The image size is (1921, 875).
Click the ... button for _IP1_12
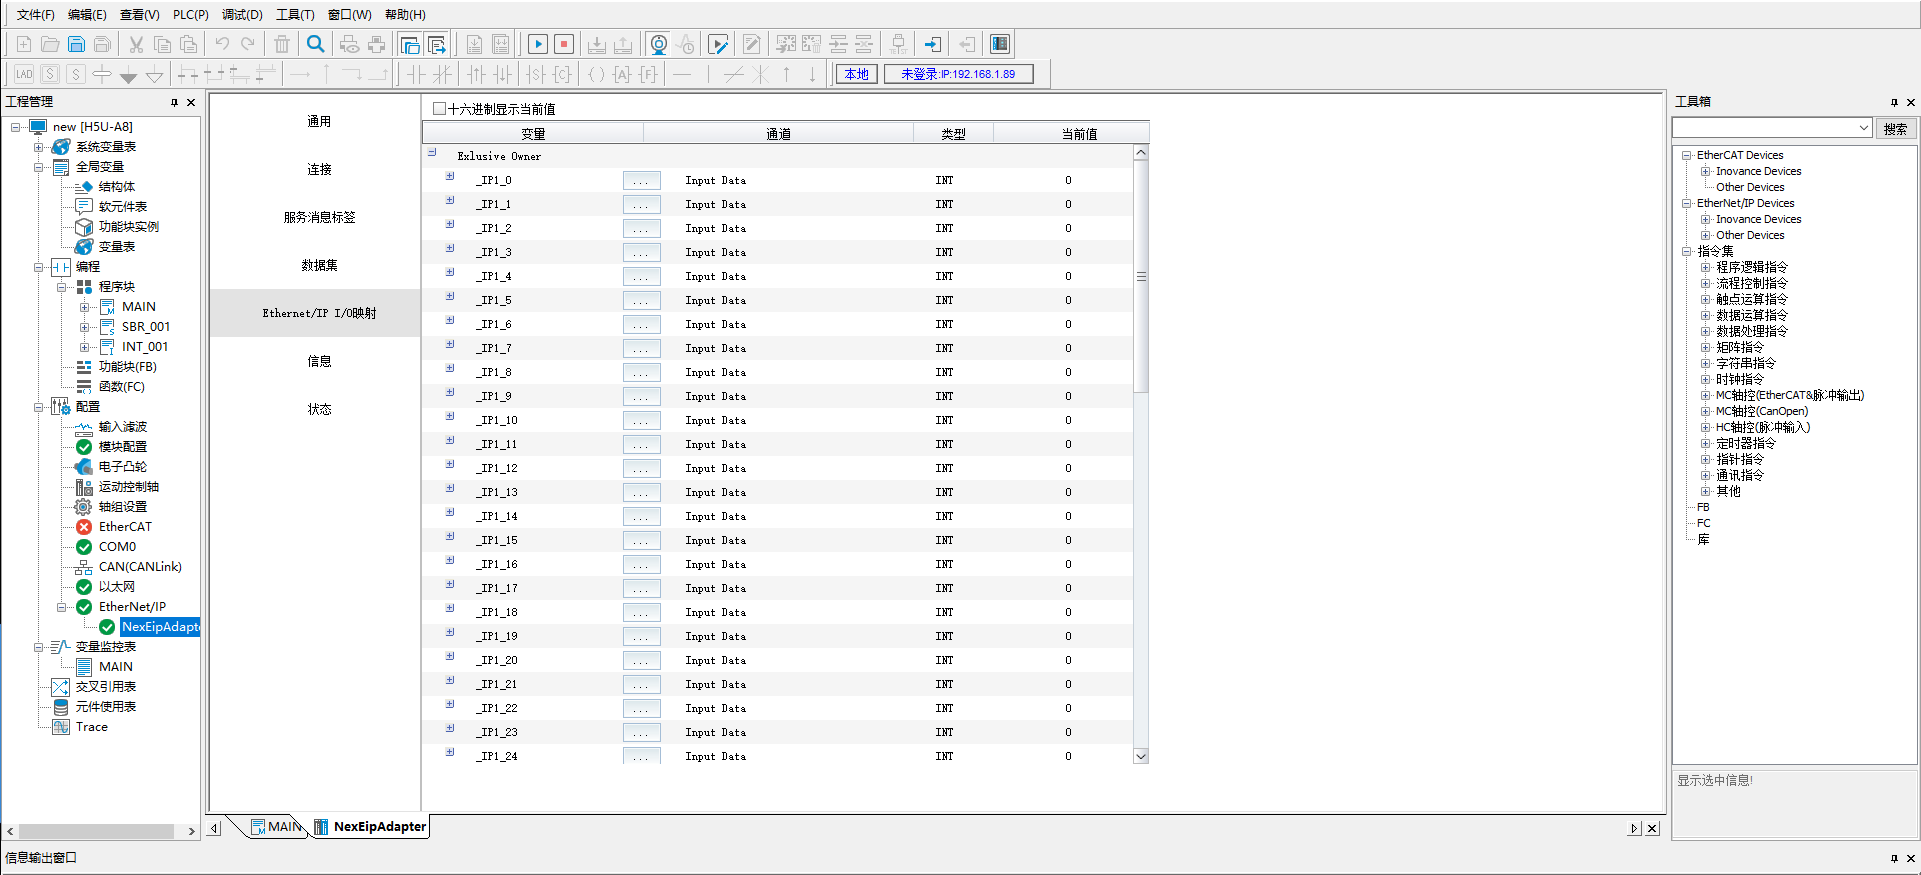click(641, 469)
